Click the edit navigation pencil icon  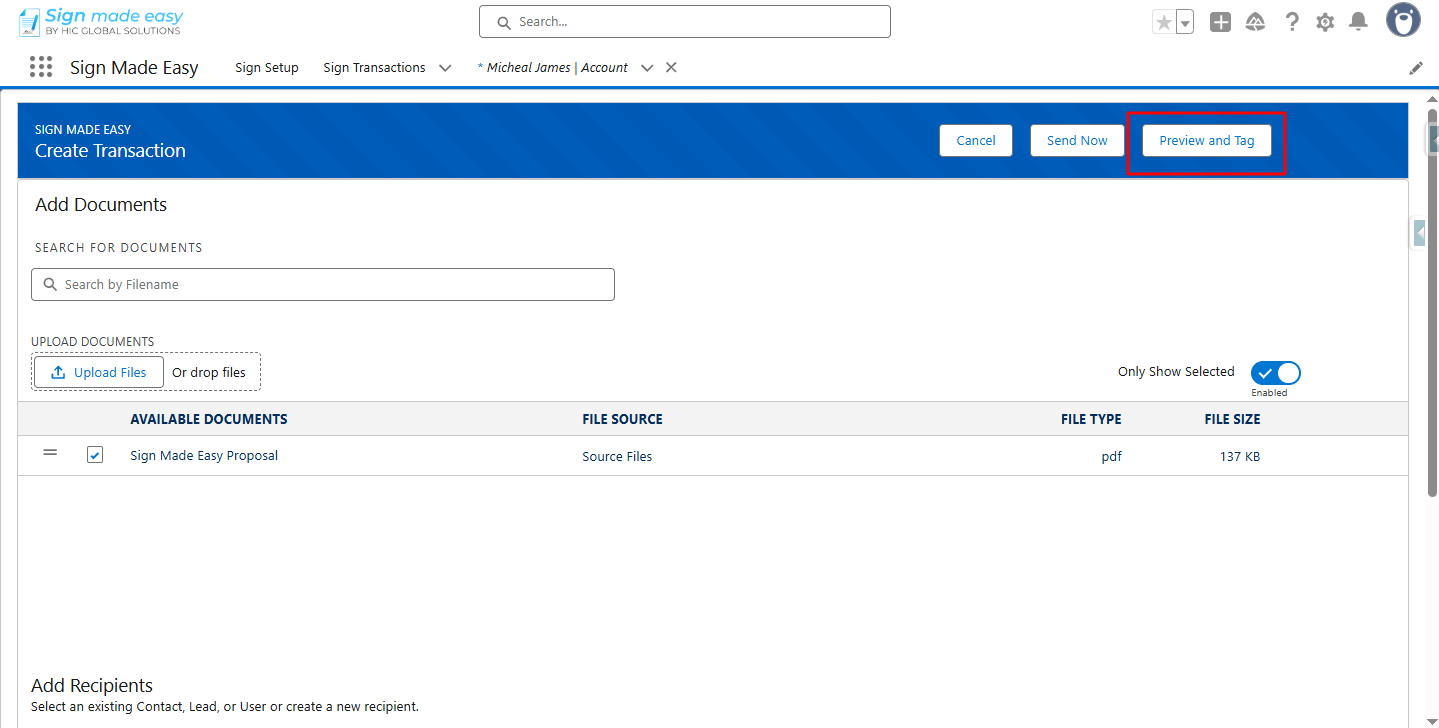pos(1416,68)
